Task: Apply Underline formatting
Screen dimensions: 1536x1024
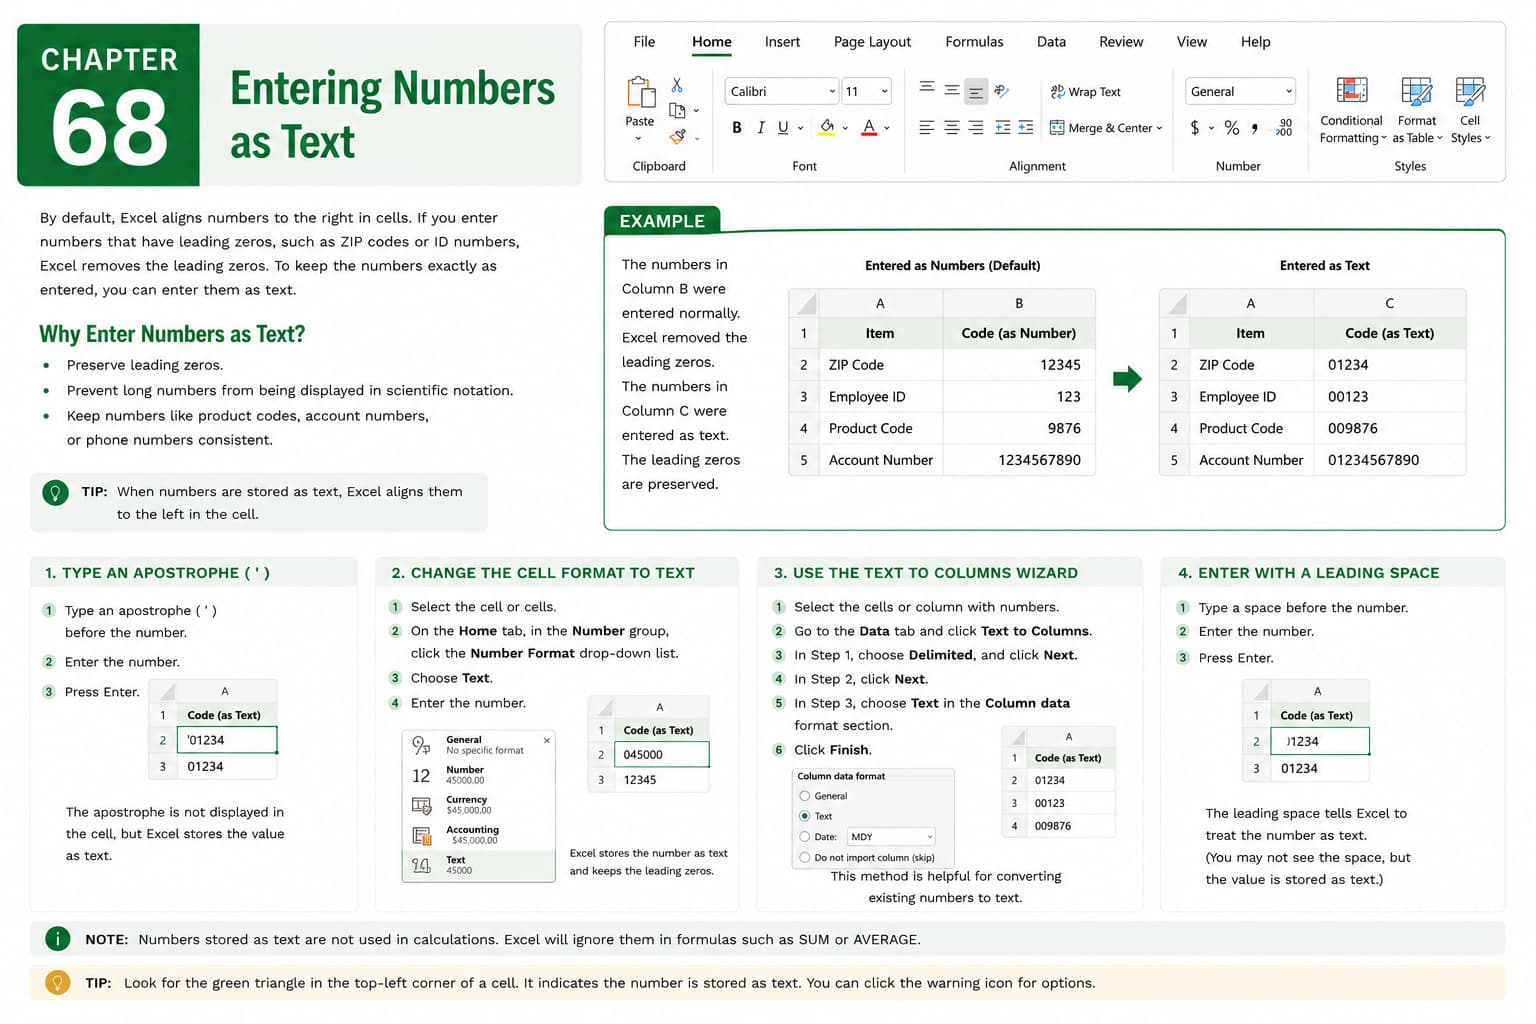Action: pos(783,128)
